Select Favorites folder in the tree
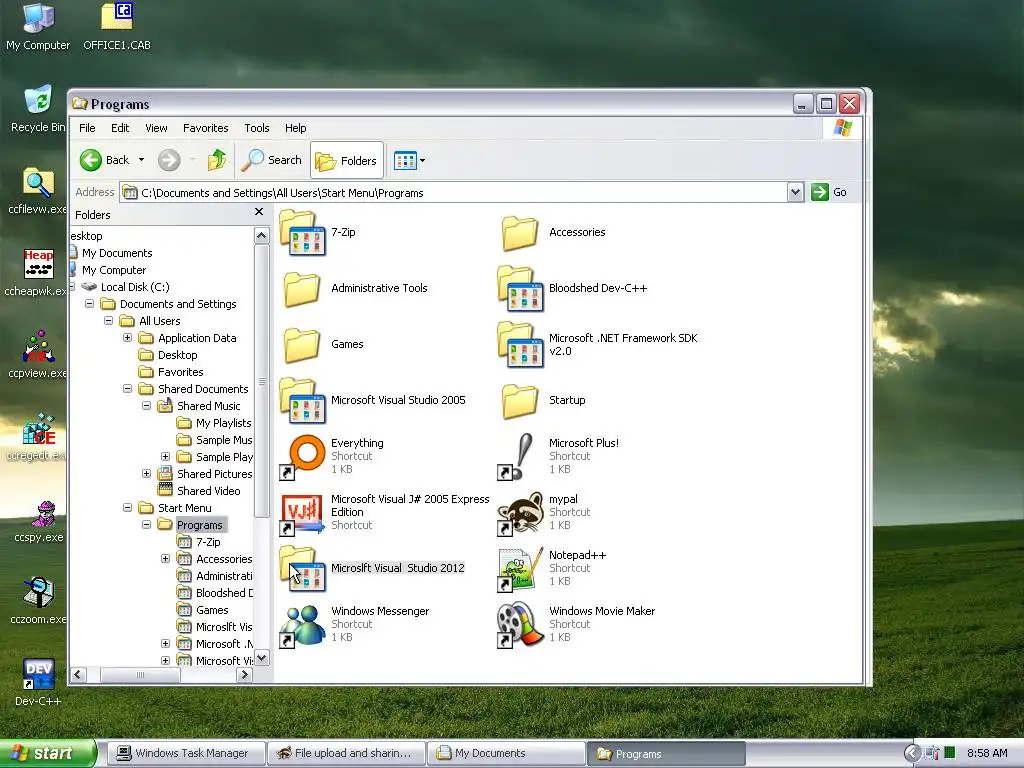 tap(180, 372)
